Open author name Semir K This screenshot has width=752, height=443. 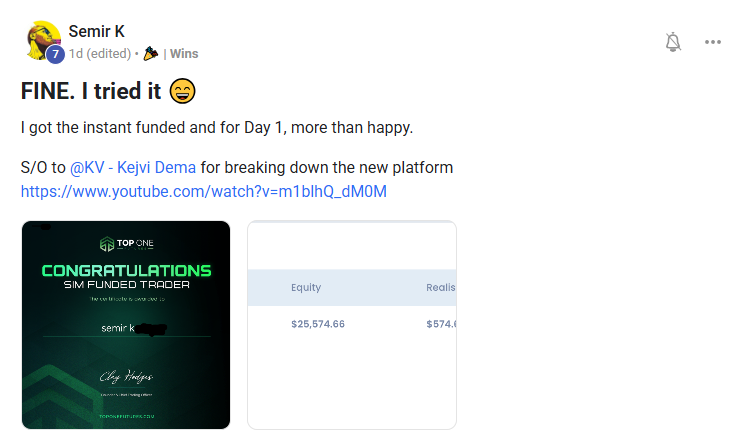pos(97,32)
